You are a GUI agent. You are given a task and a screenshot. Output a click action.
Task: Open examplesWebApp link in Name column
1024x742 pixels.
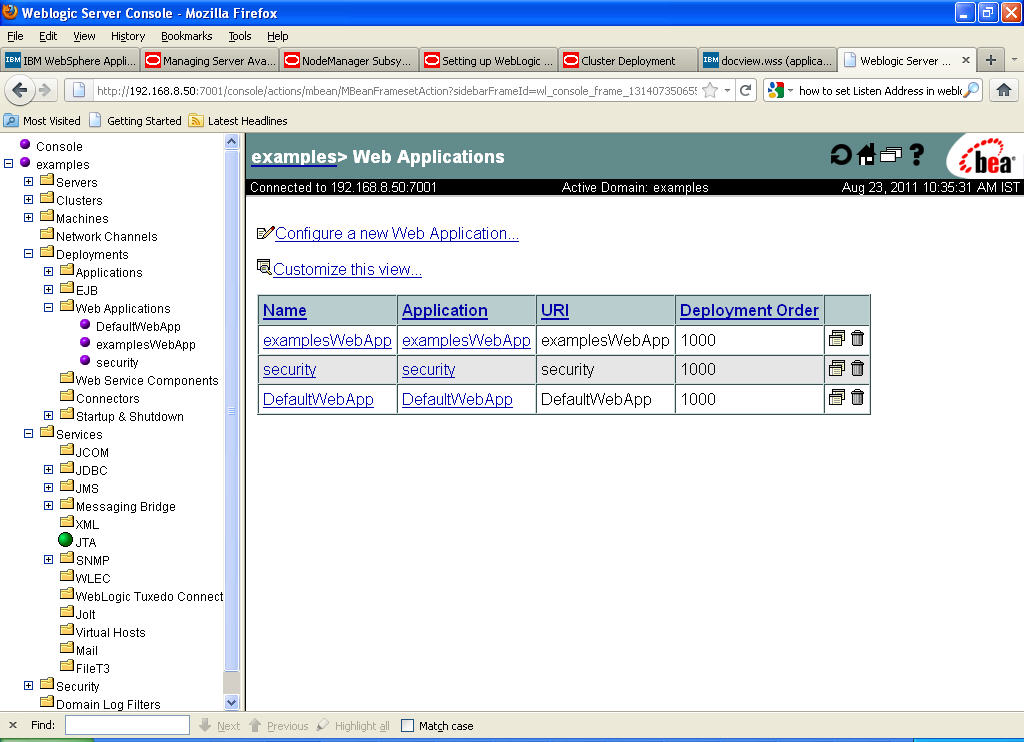coord(327,340)
